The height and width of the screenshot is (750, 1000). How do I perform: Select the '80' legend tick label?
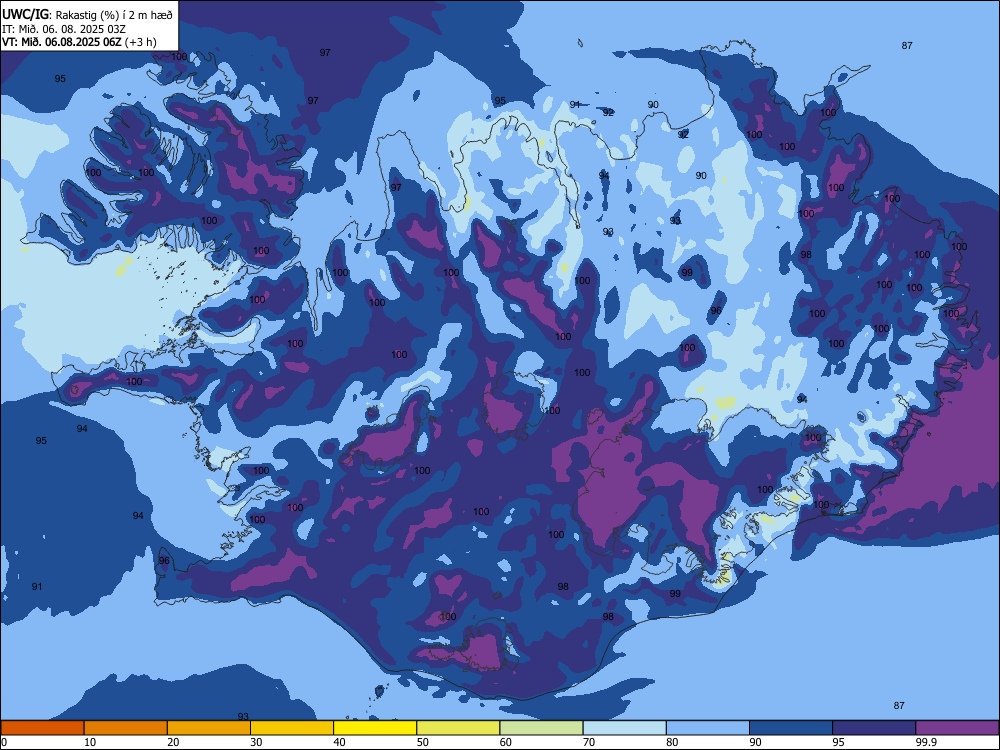click(x=672, y=742)
